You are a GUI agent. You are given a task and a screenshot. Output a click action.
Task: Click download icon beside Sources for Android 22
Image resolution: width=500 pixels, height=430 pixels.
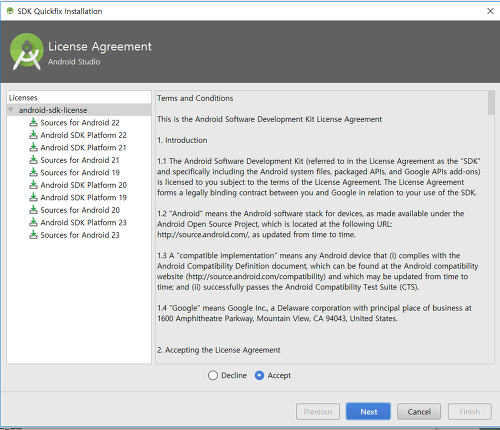[33, 122]
